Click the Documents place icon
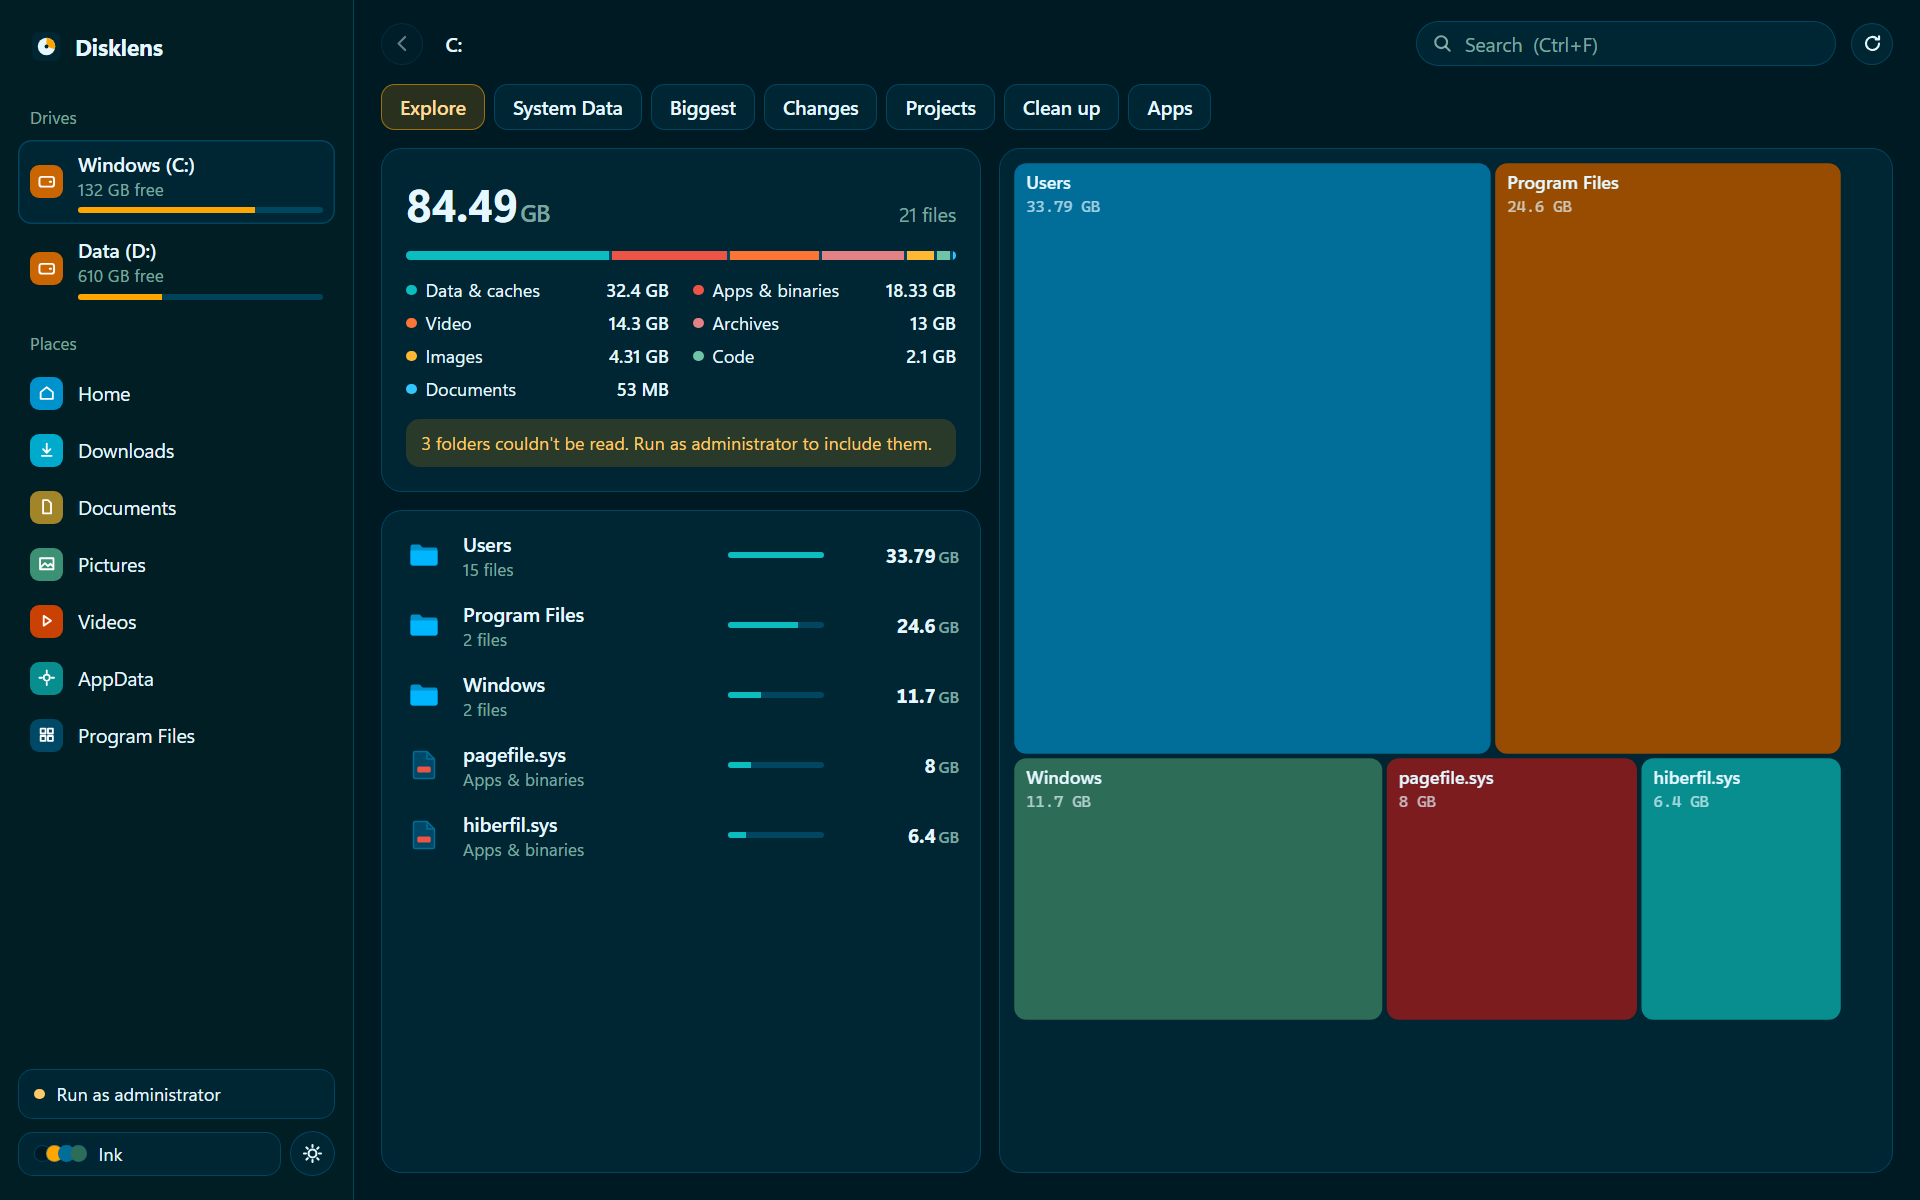 point(46,508)
